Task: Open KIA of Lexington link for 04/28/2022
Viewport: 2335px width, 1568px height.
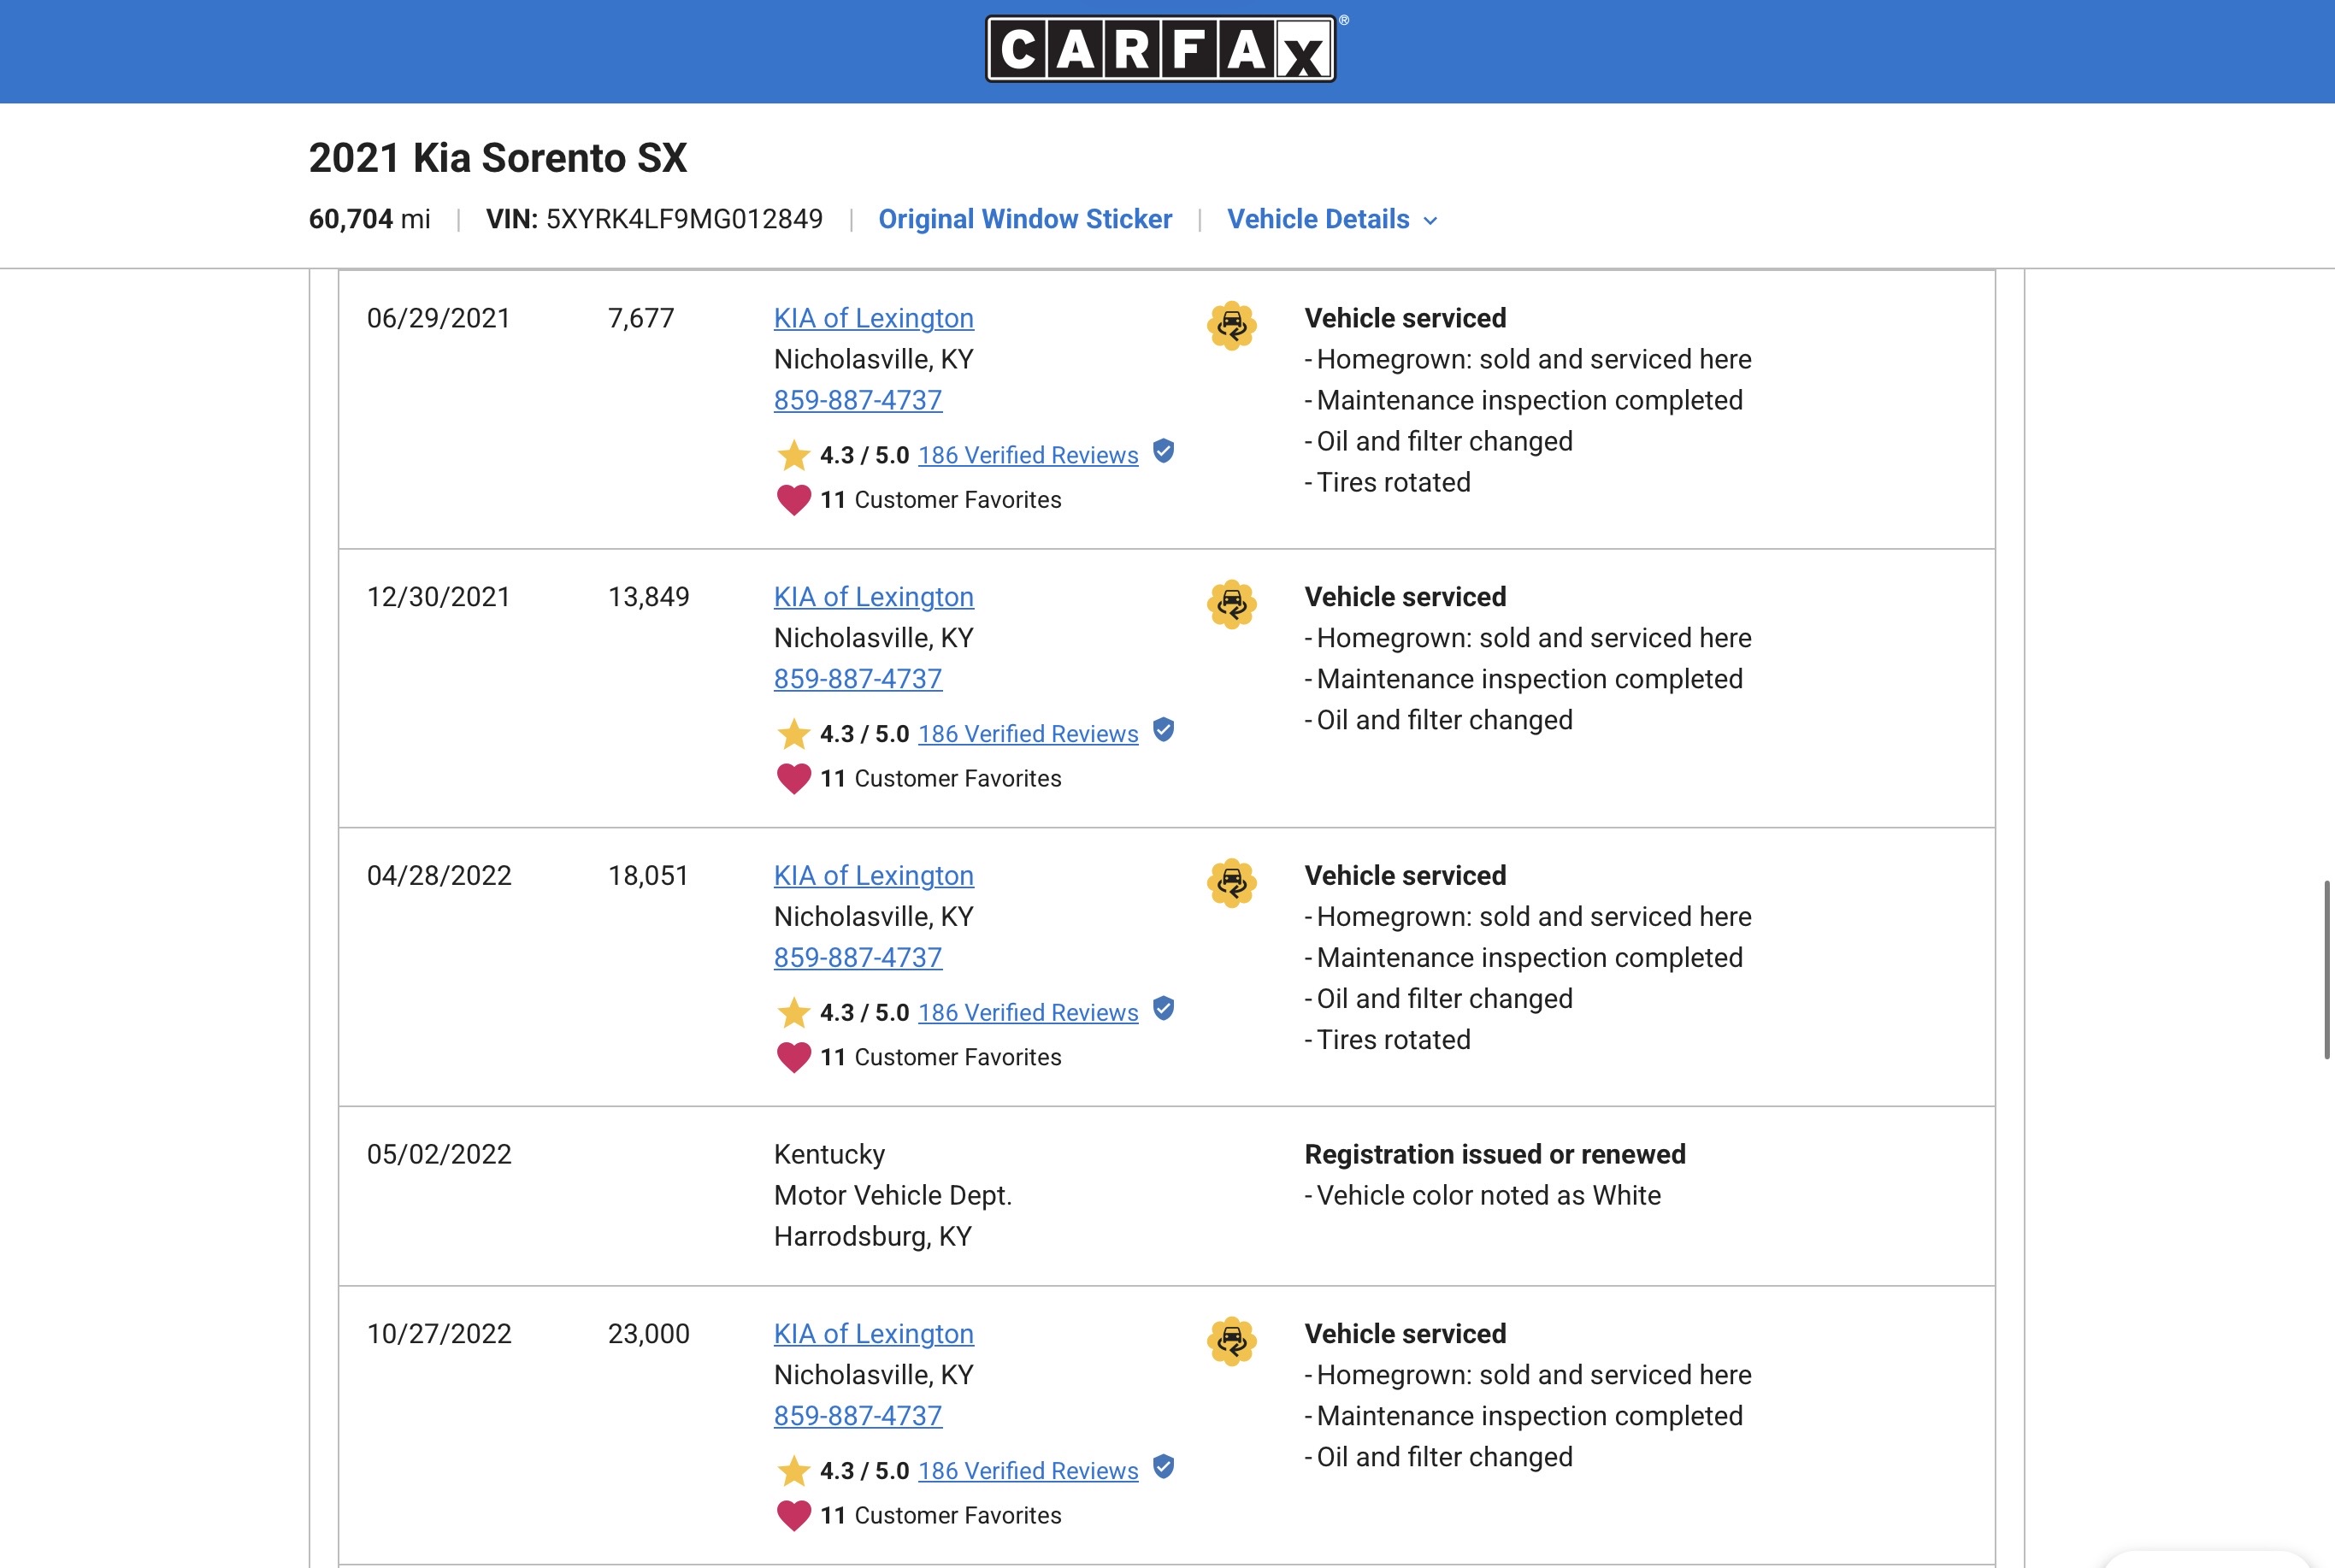Action: point(873,876)
